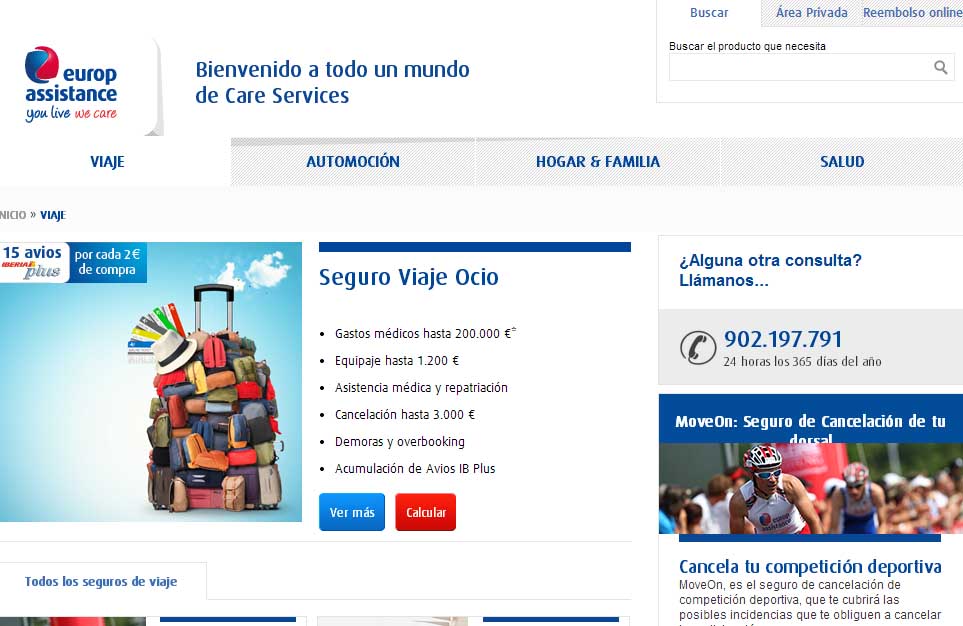The image size is (963, 626).
Task: Focus the product search input field
Action: point(811,67)
